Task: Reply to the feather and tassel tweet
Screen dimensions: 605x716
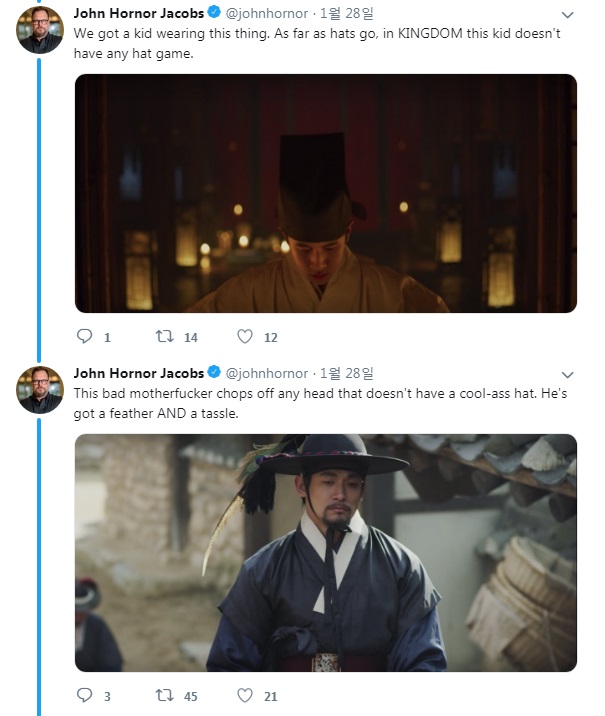Action: click(85, 695)
